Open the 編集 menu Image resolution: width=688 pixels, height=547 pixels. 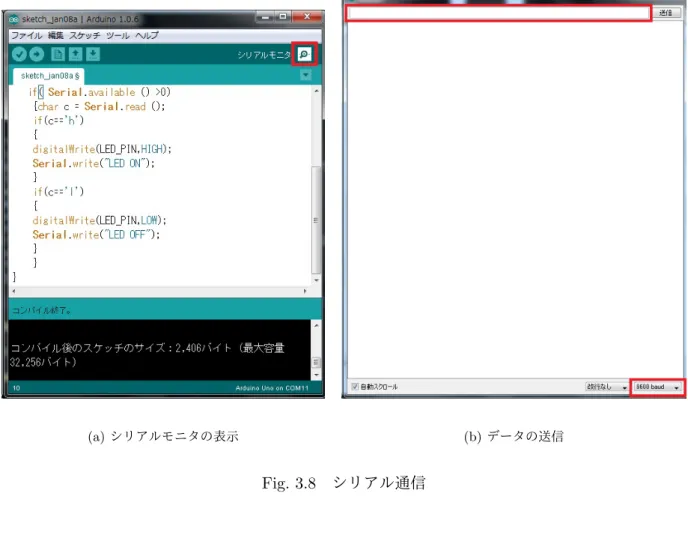[56, 36]
